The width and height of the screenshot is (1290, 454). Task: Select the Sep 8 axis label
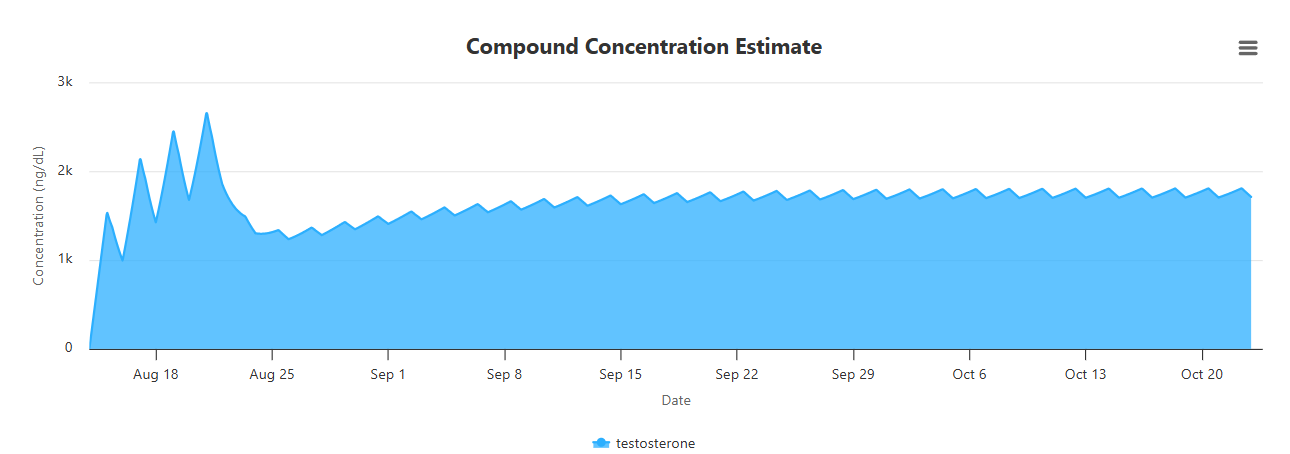coord(505,375)
